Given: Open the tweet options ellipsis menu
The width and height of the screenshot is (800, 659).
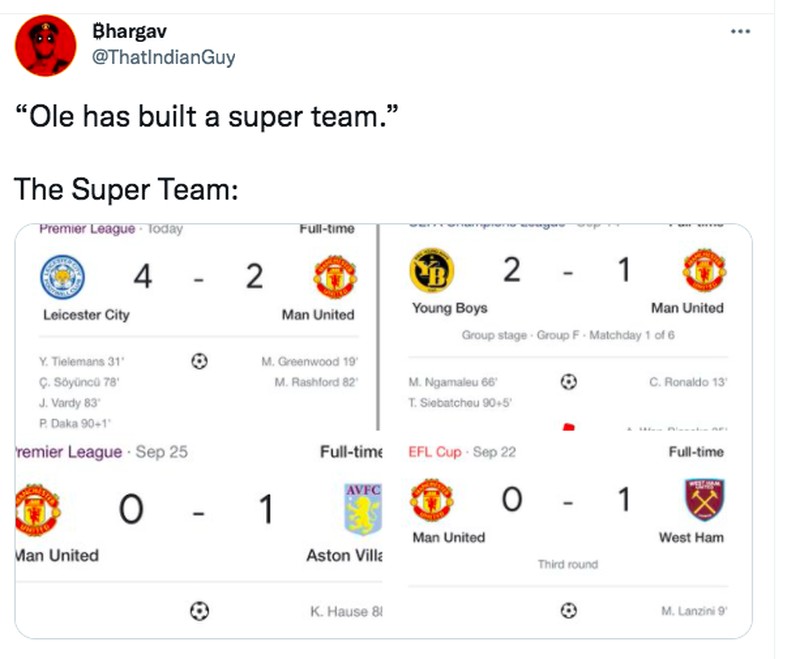Looking at the screenshot, I should pos(740,30).
